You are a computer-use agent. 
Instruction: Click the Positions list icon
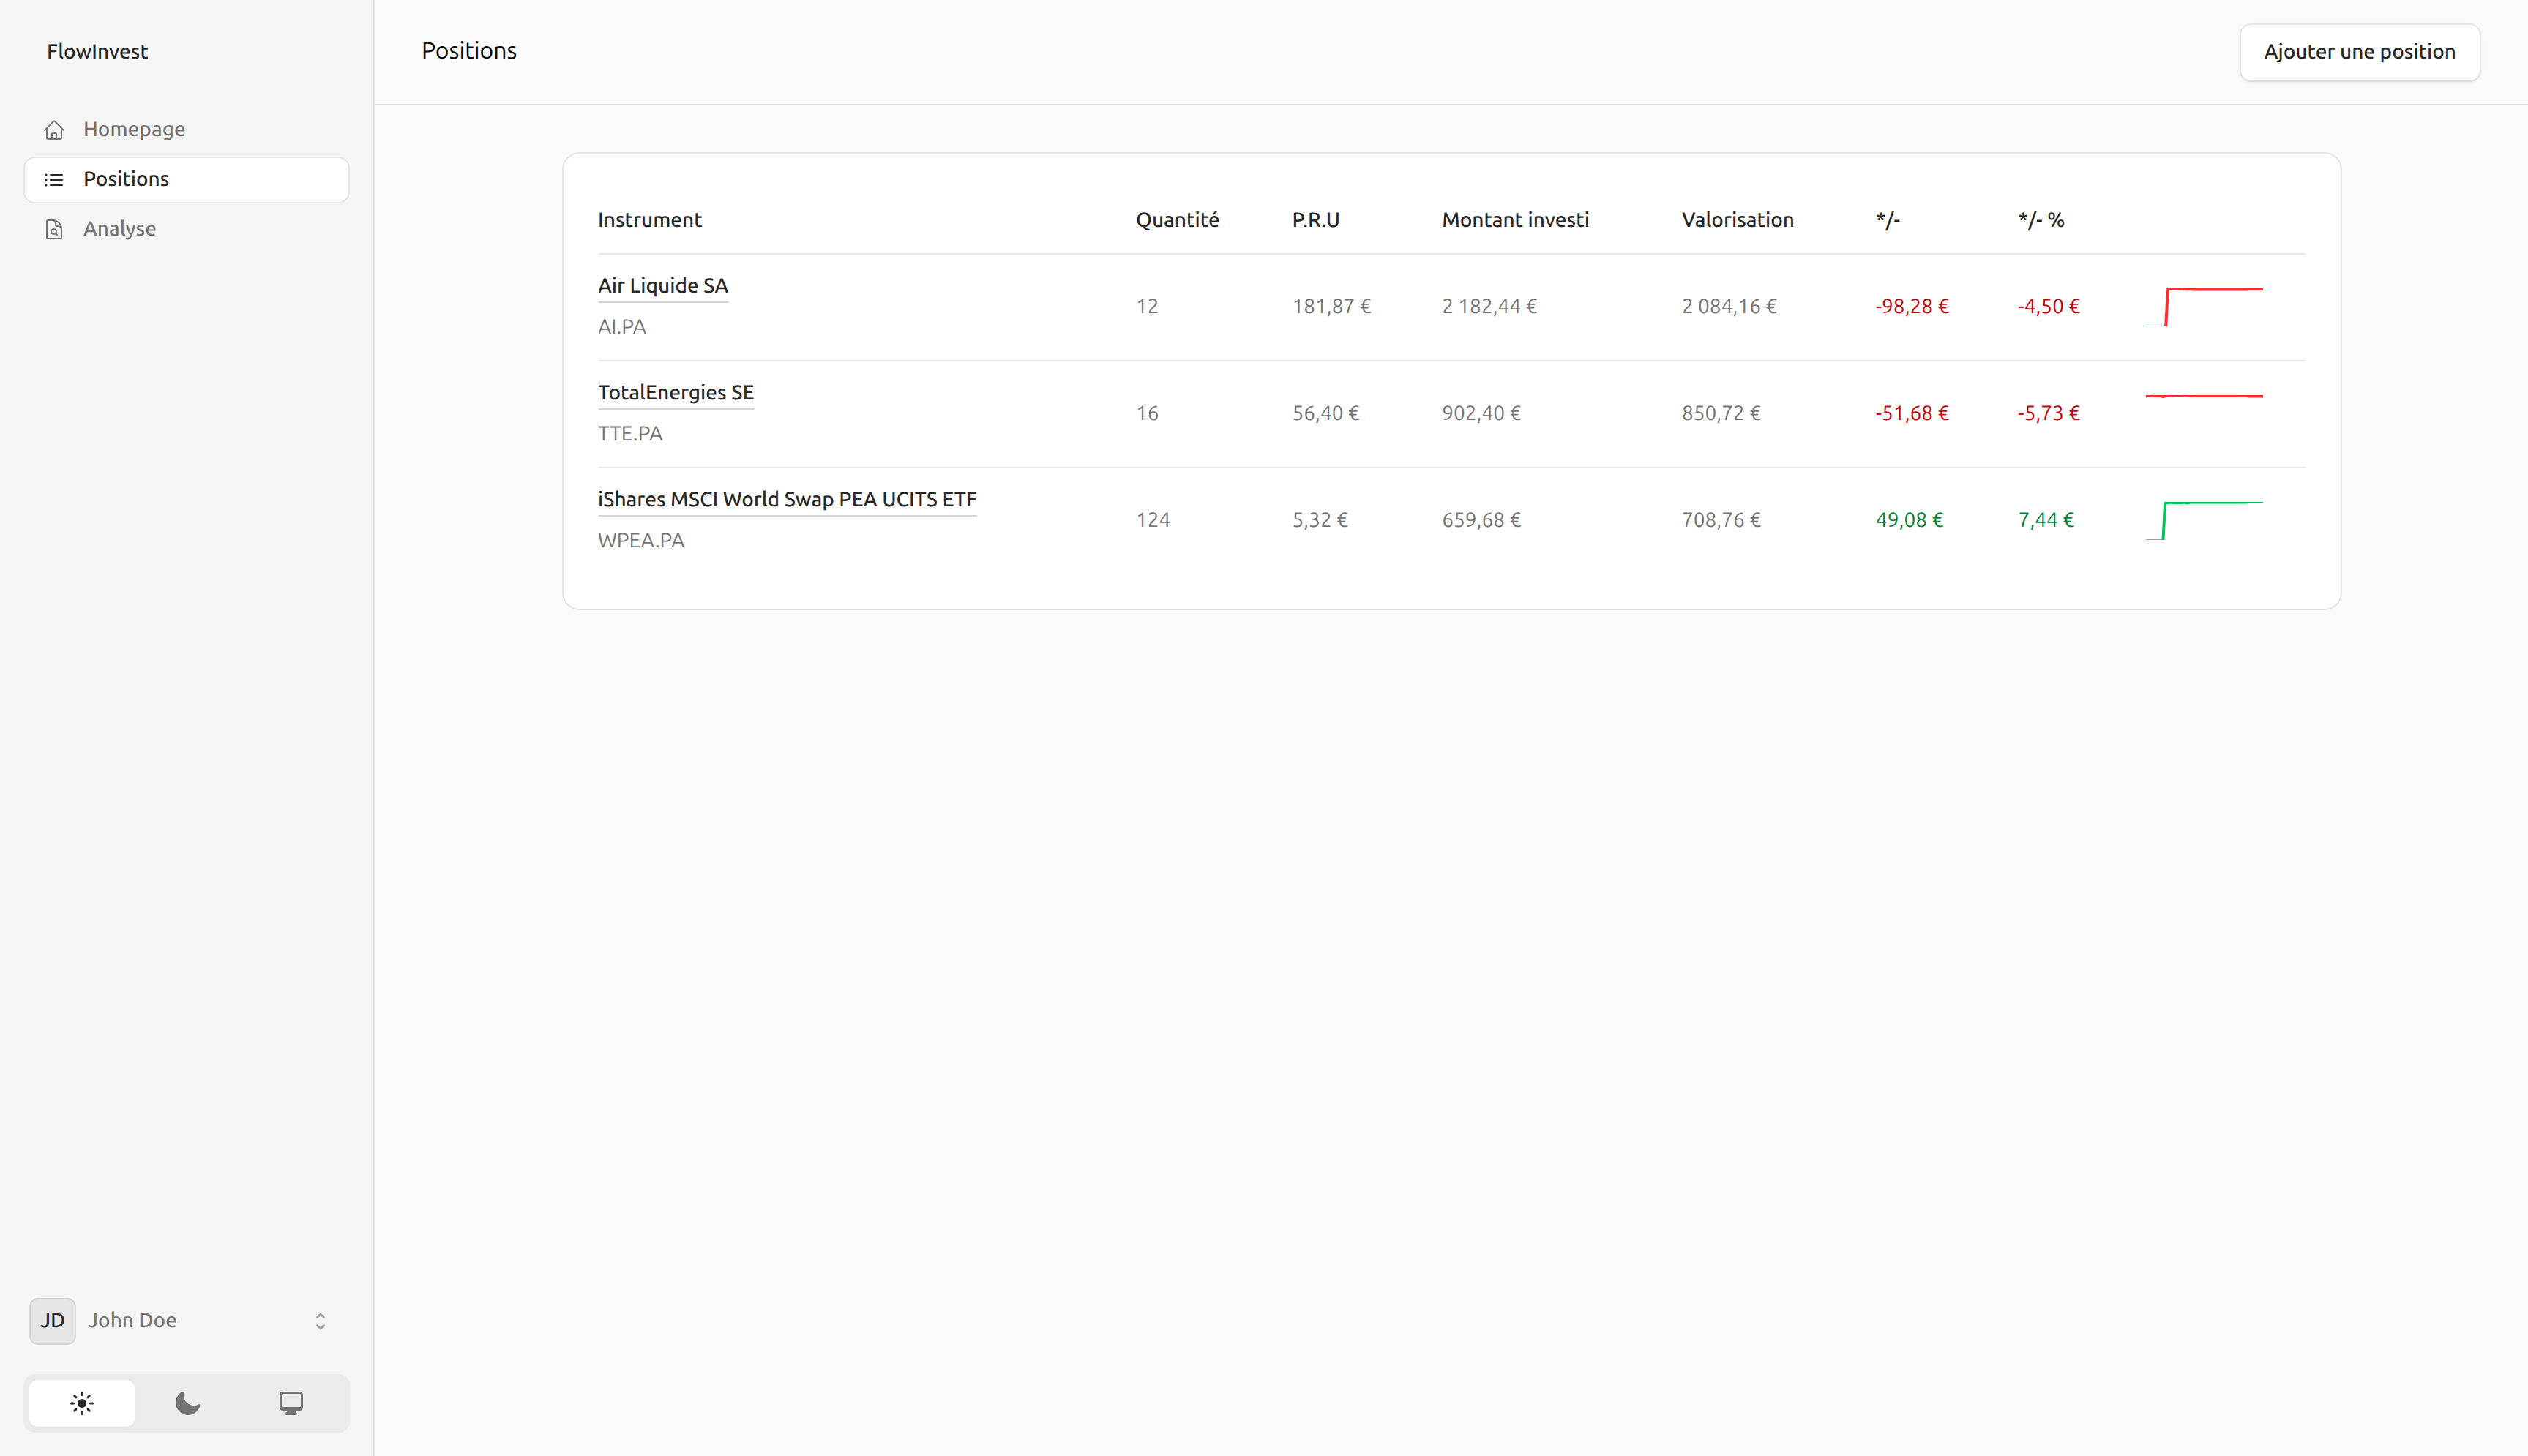[54, 179]
